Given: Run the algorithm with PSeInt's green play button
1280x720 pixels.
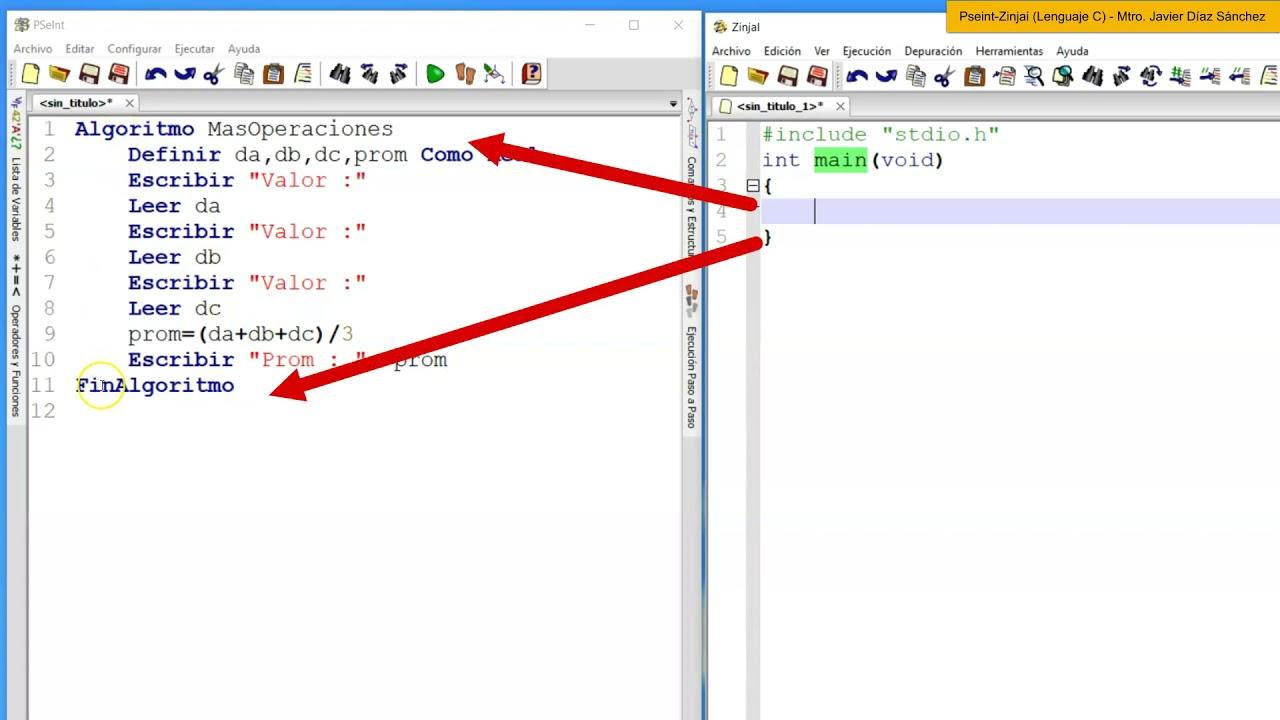Looking at the screenshot, I should (435, 74).
